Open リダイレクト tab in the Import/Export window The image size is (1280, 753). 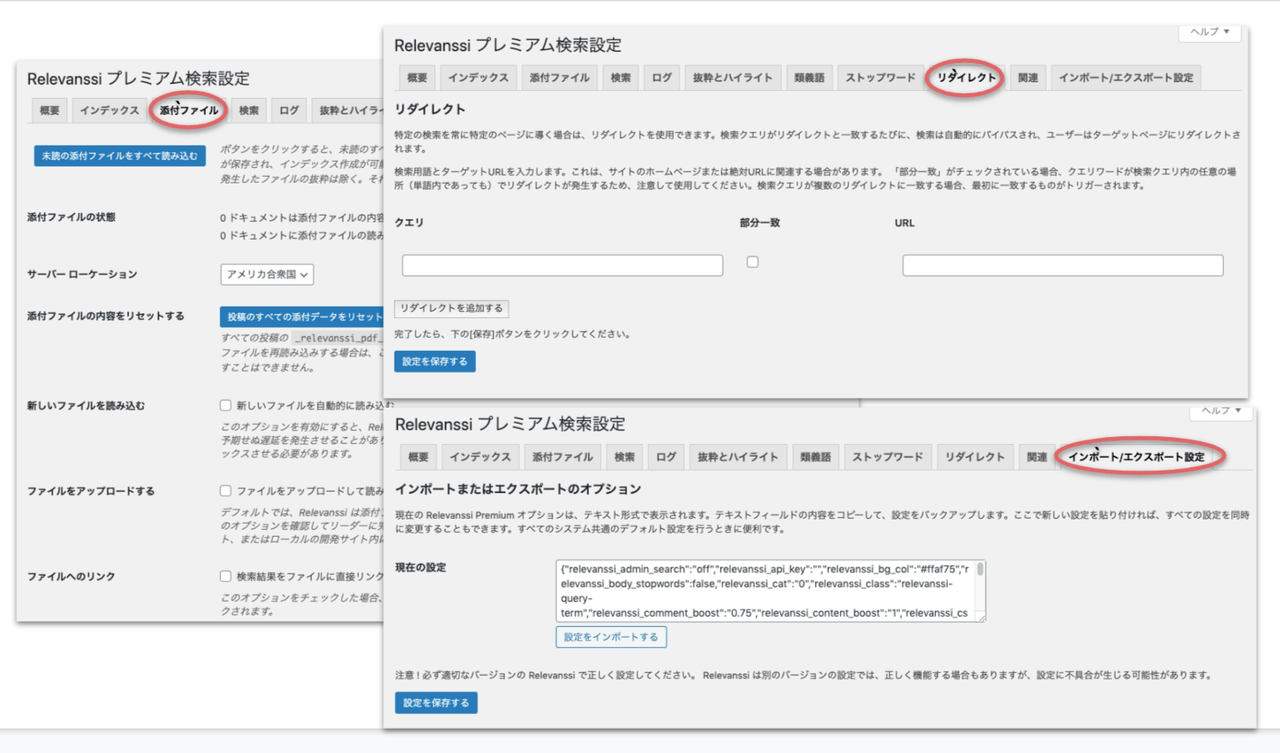(976, 457)
